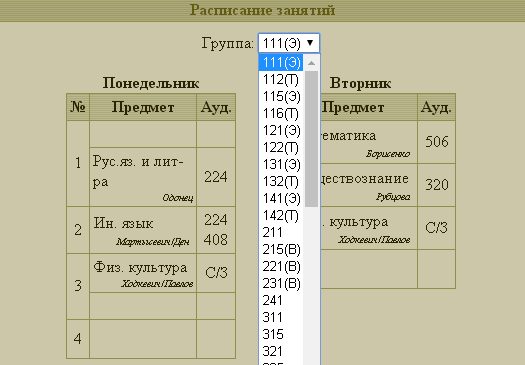The height and width of the screenshot is (365, 525).
Task: Click room 320 in Tuesday table
Action: click(x=437, y=185)
